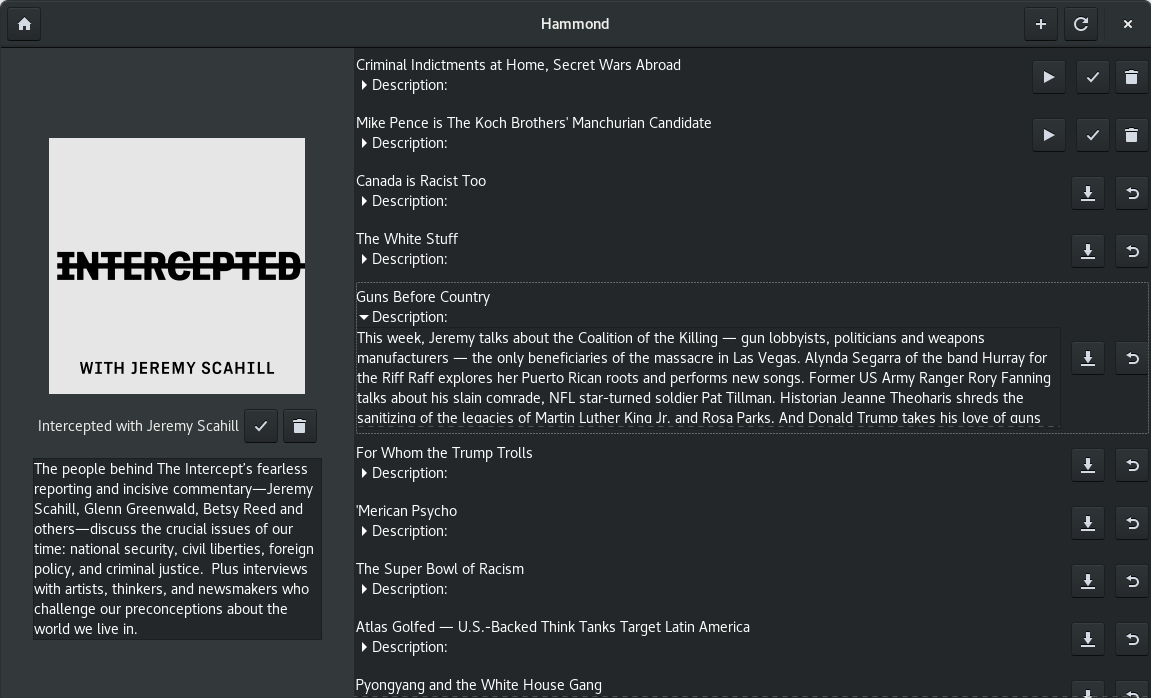Download the 'Merican Psycho episode
The height and width of the screenshot is (698, 1151).
pyautogui.click(x=1087, y=523)
